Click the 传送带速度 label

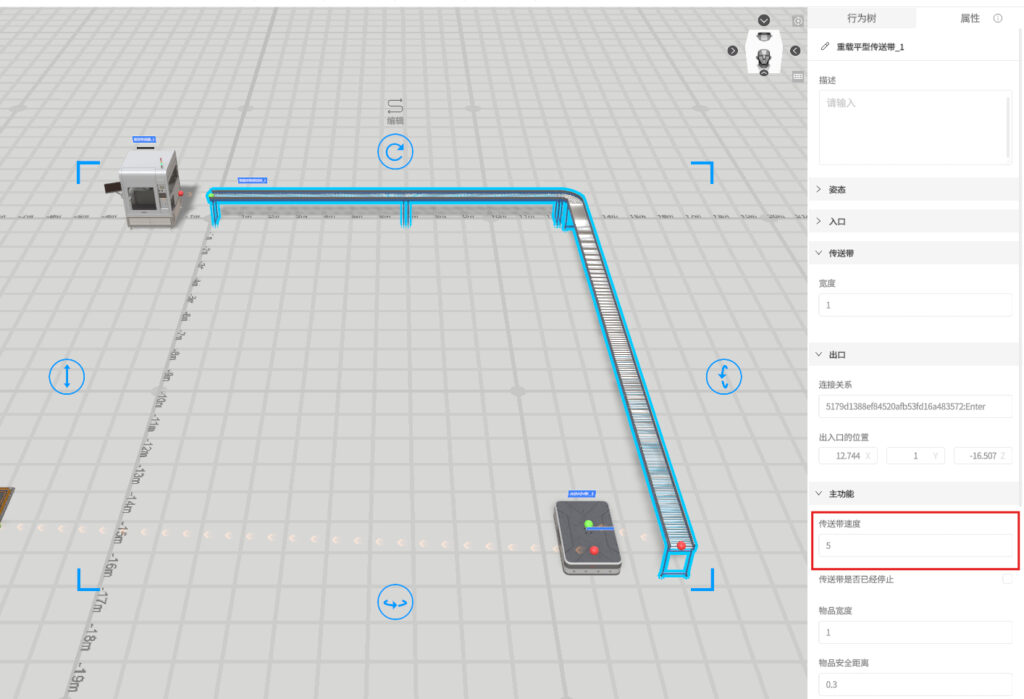[x=840, y=524]
